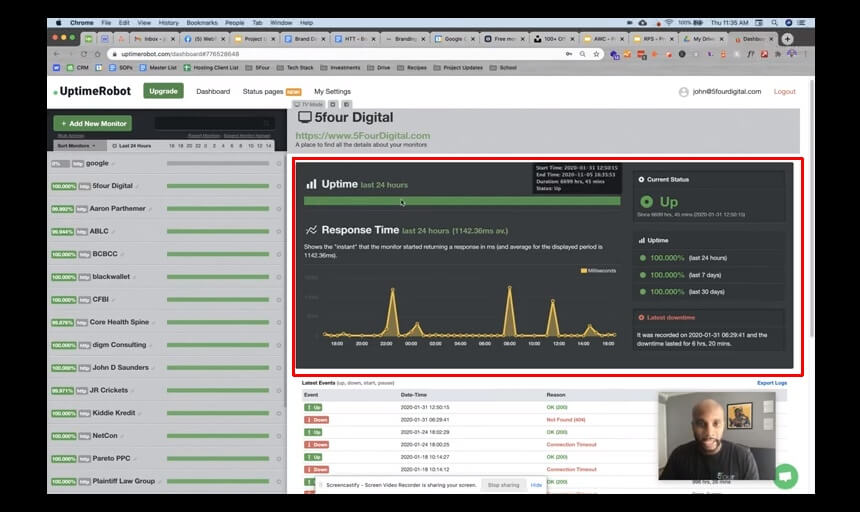Viewport: 860px width, 512px height.
Task: Click the gear icon on the NetCon row
Action: (279, 436)
